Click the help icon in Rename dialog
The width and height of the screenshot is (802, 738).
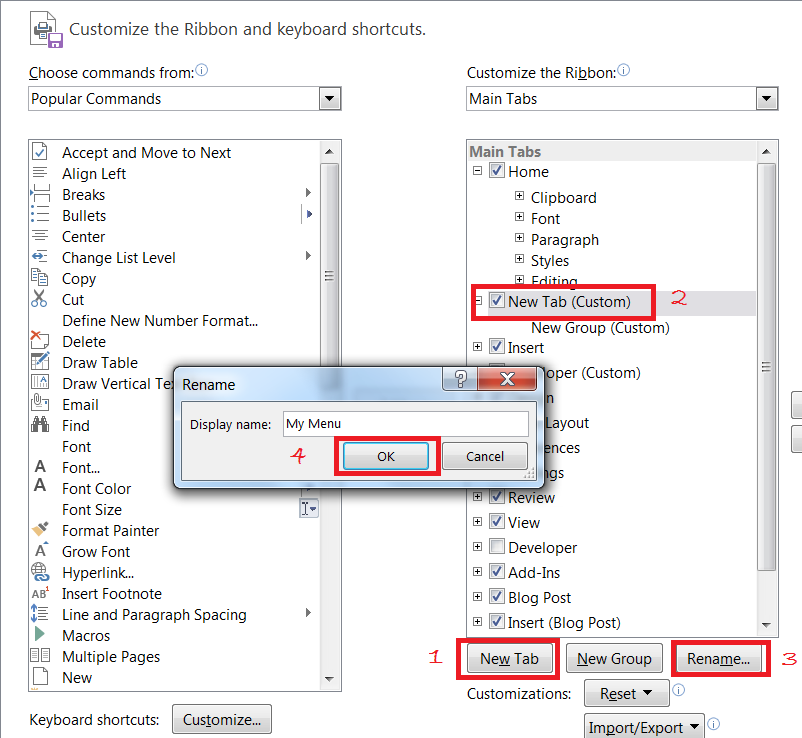click(461, 379)
